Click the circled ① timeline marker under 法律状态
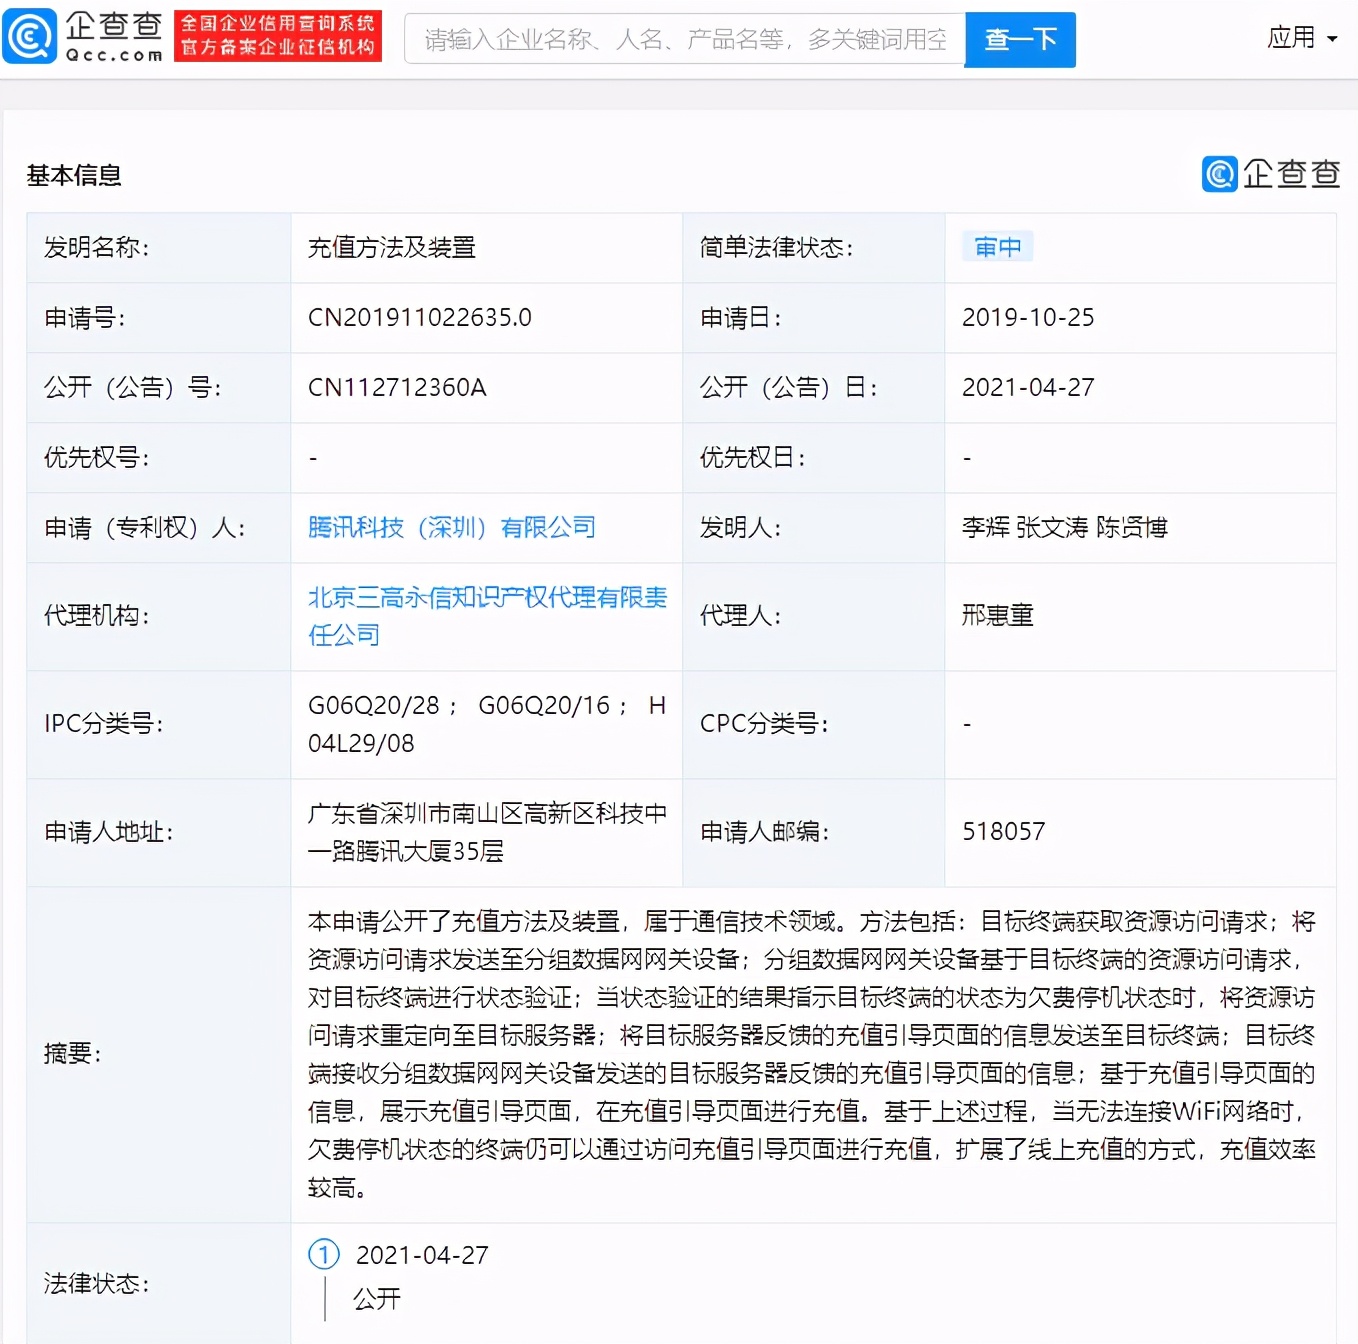 tap(322, 1254)
